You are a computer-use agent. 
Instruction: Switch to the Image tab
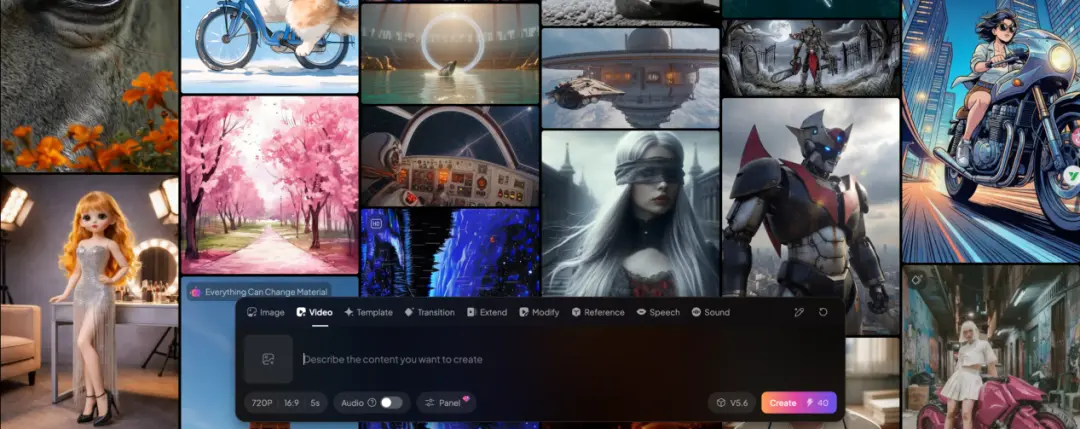(265, 312)
